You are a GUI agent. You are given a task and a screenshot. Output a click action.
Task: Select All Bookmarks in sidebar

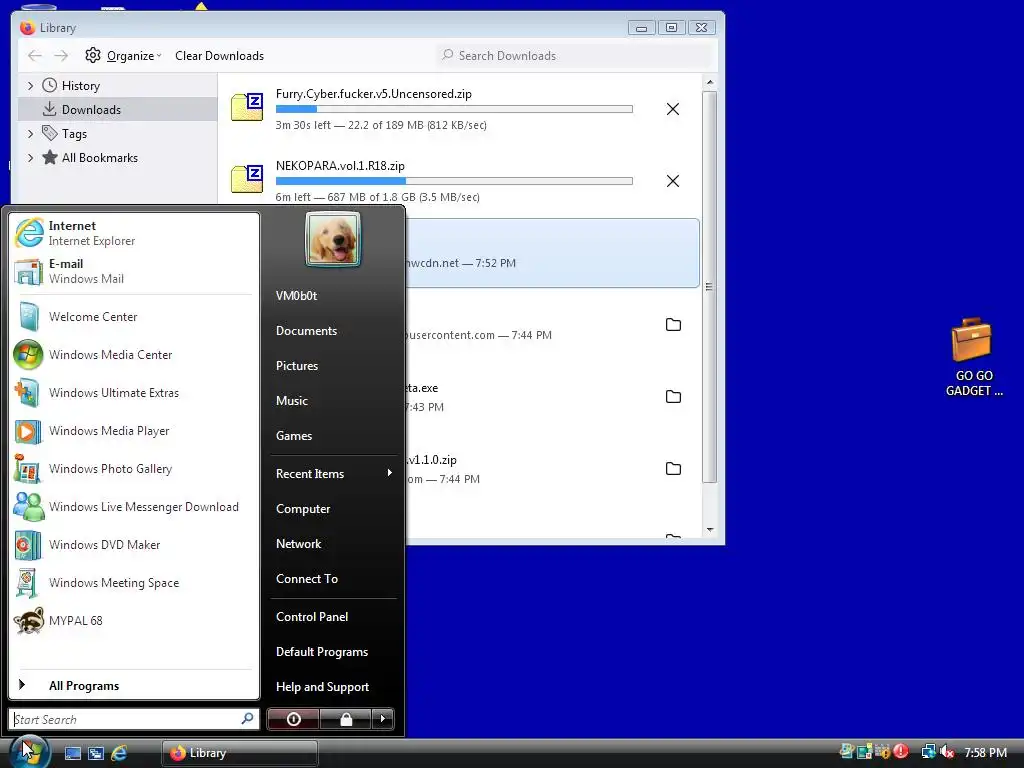click(118, 157)
